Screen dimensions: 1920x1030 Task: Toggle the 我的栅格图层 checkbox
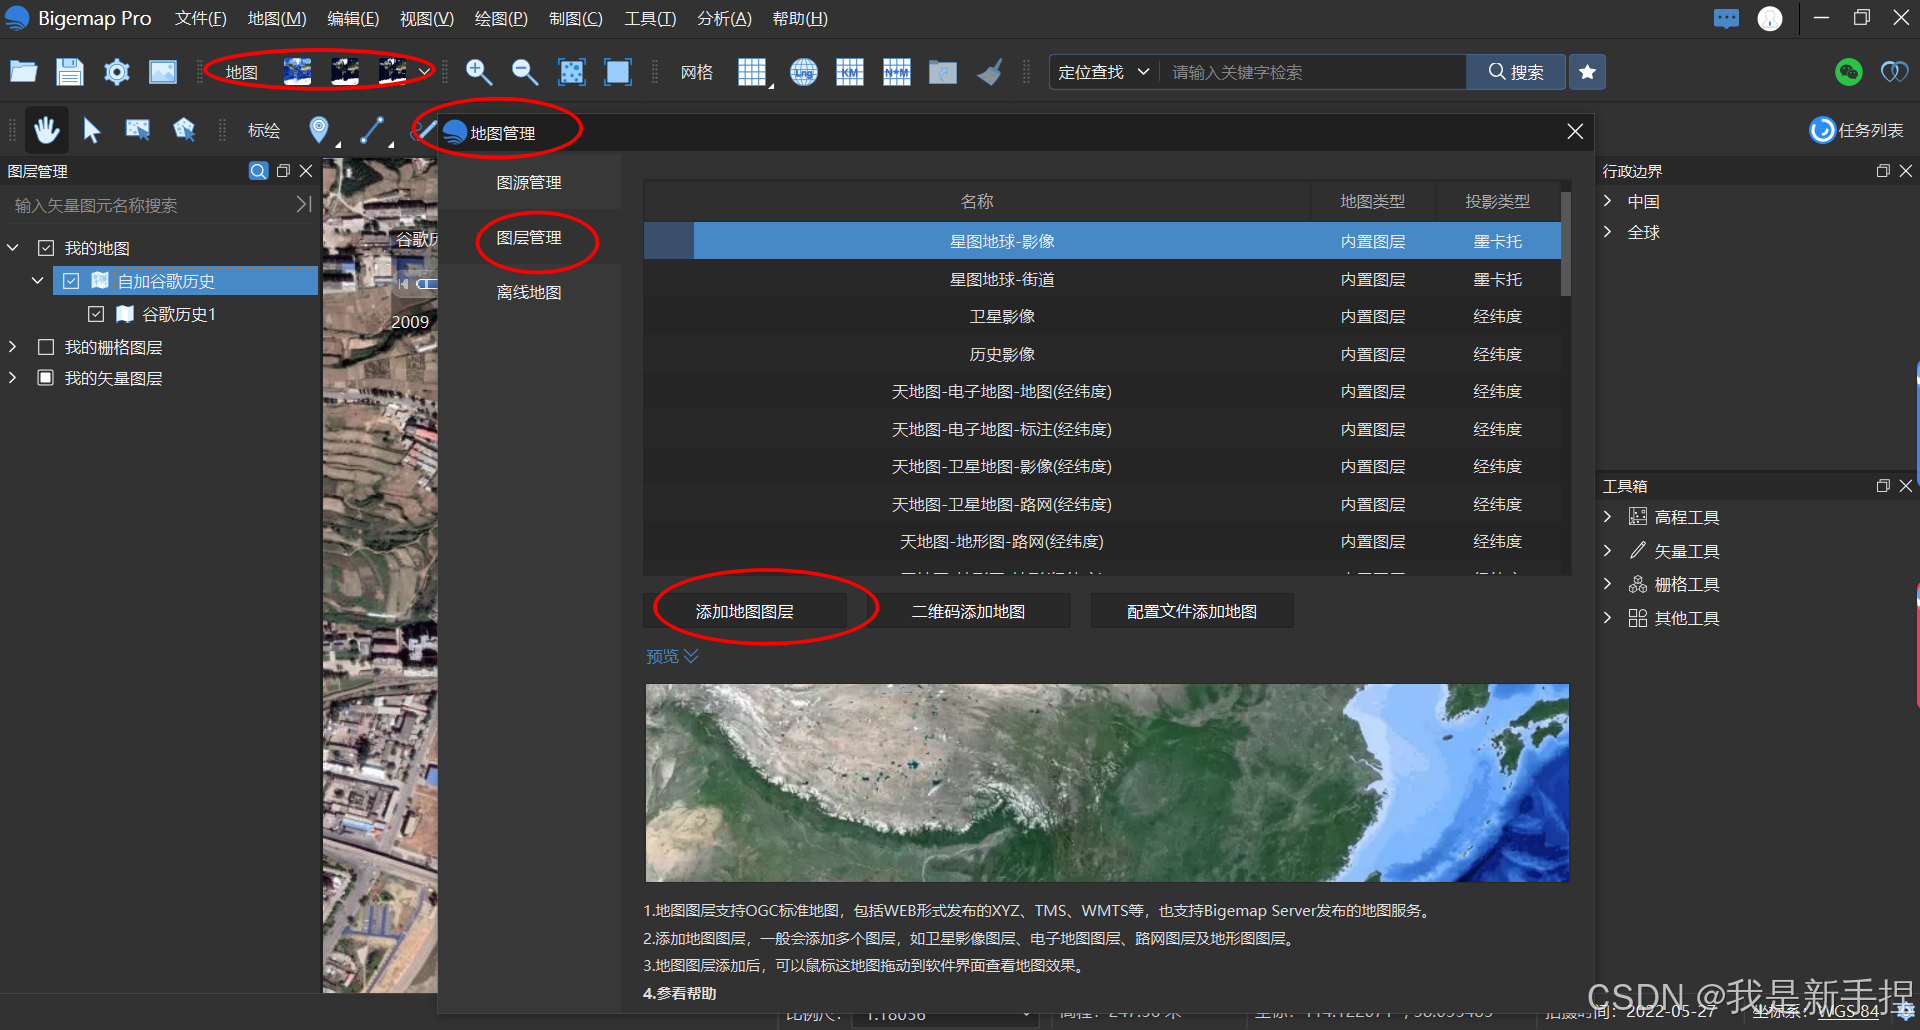tap(46, 347)
